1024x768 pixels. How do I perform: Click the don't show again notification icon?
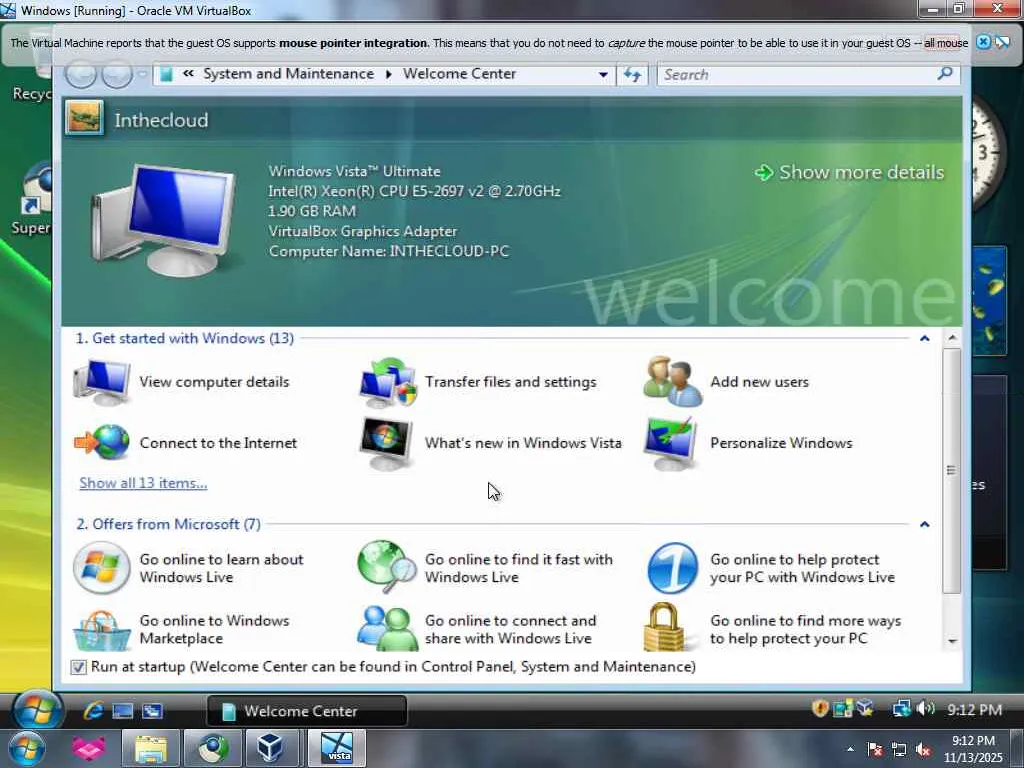coord(1002,42)
